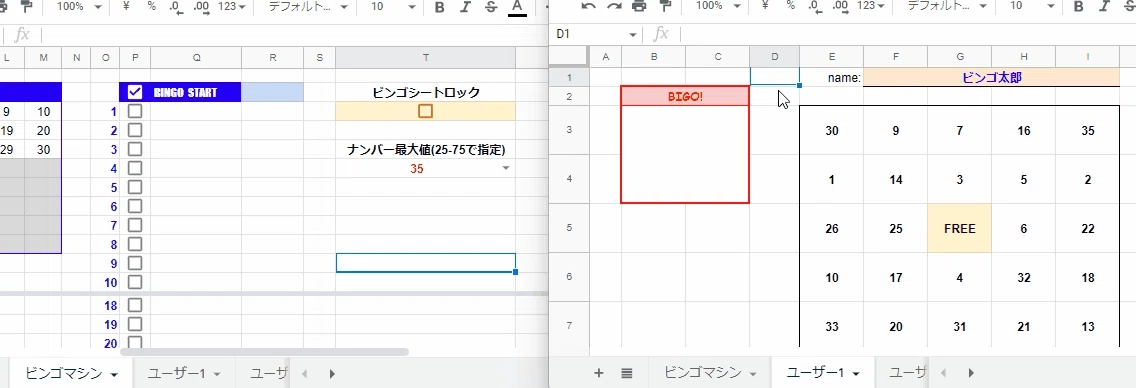Uncheck the BINGO START checkbox
Viewport: 1136px width, 388px height.
click(x=135, y=92)
